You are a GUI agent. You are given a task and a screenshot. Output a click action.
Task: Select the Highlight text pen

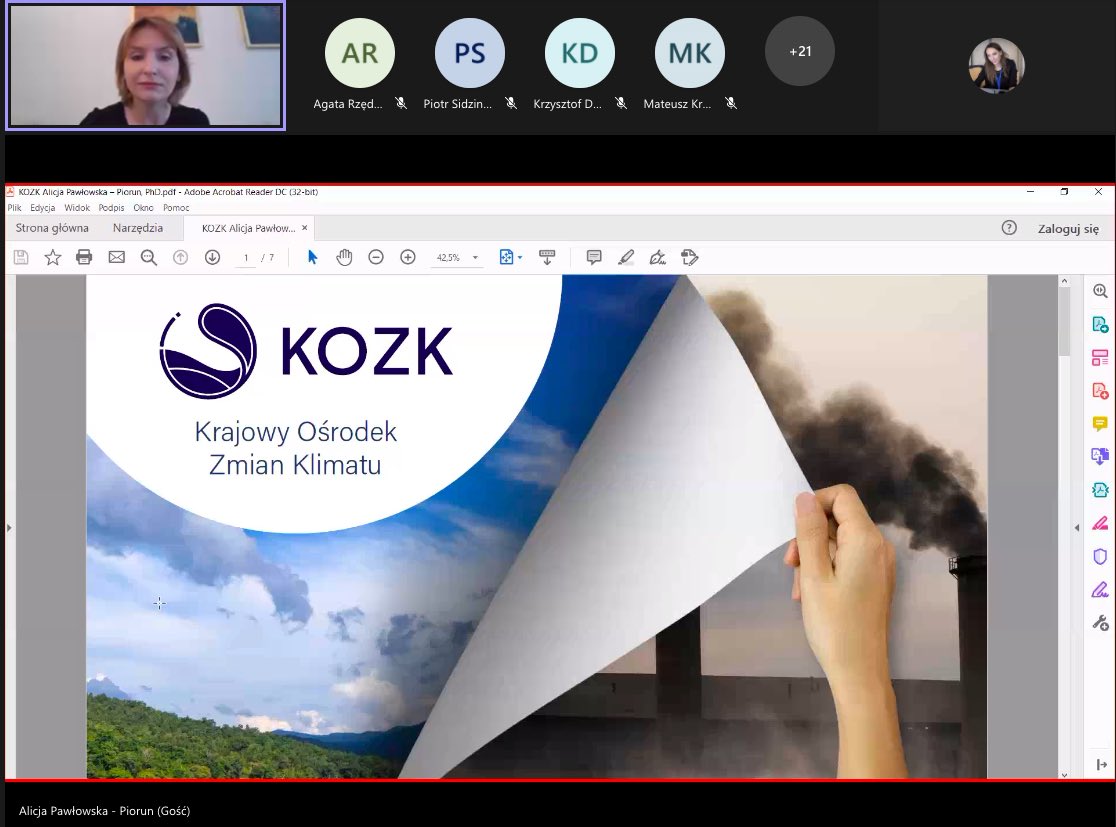click(626, 257)
